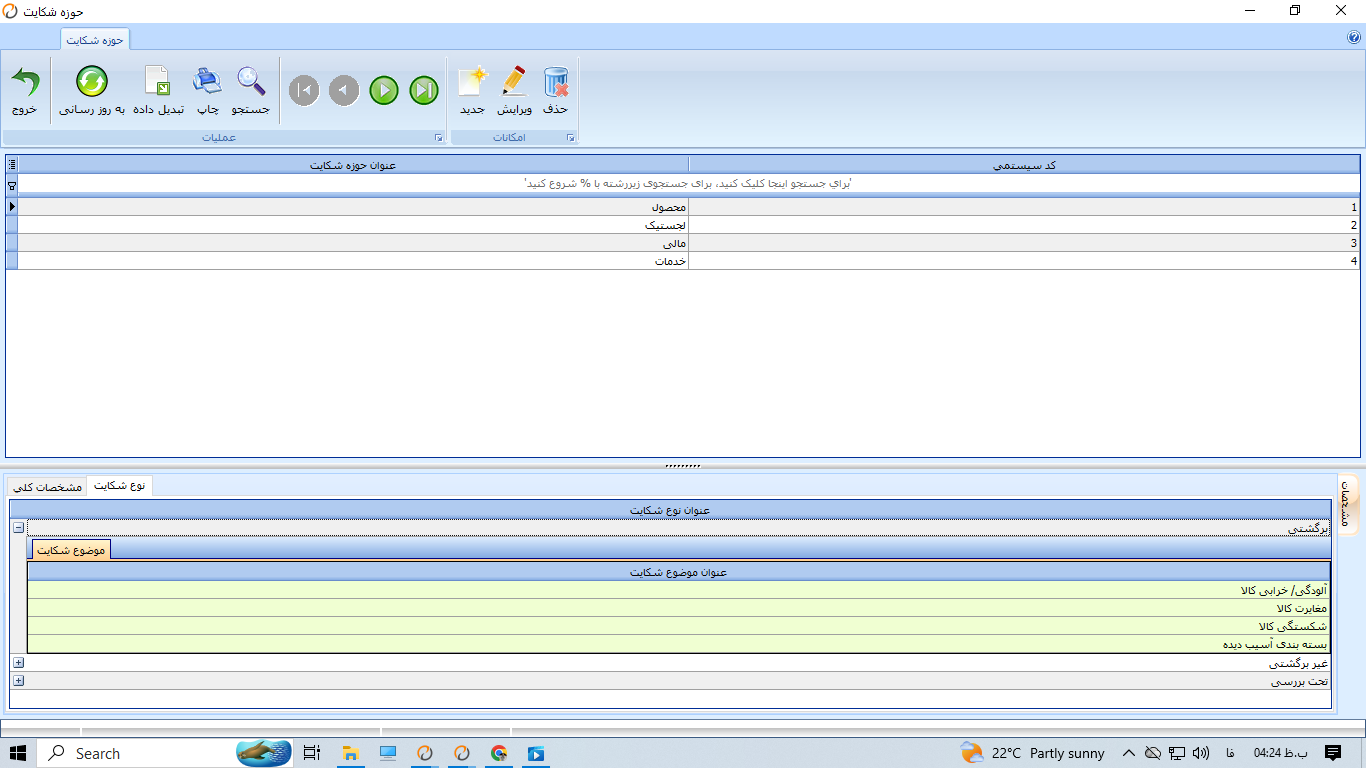Open the grid column chooser icon
1366x768 pixels.
point(12,164)
